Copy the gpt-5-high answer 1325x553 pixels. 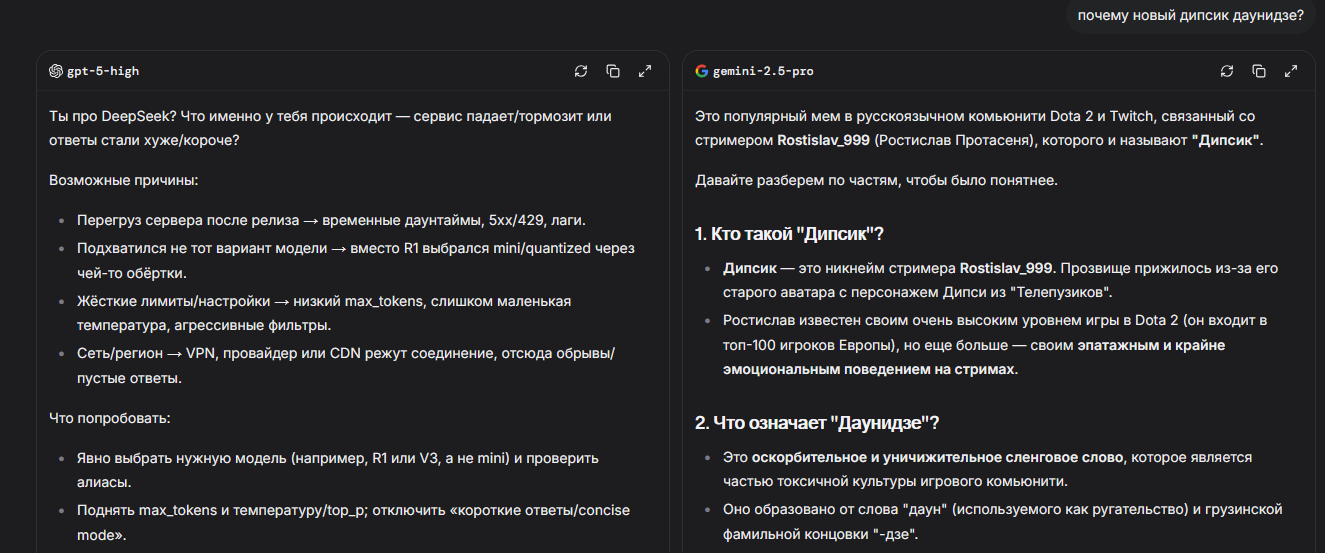[x=613, y=71]
